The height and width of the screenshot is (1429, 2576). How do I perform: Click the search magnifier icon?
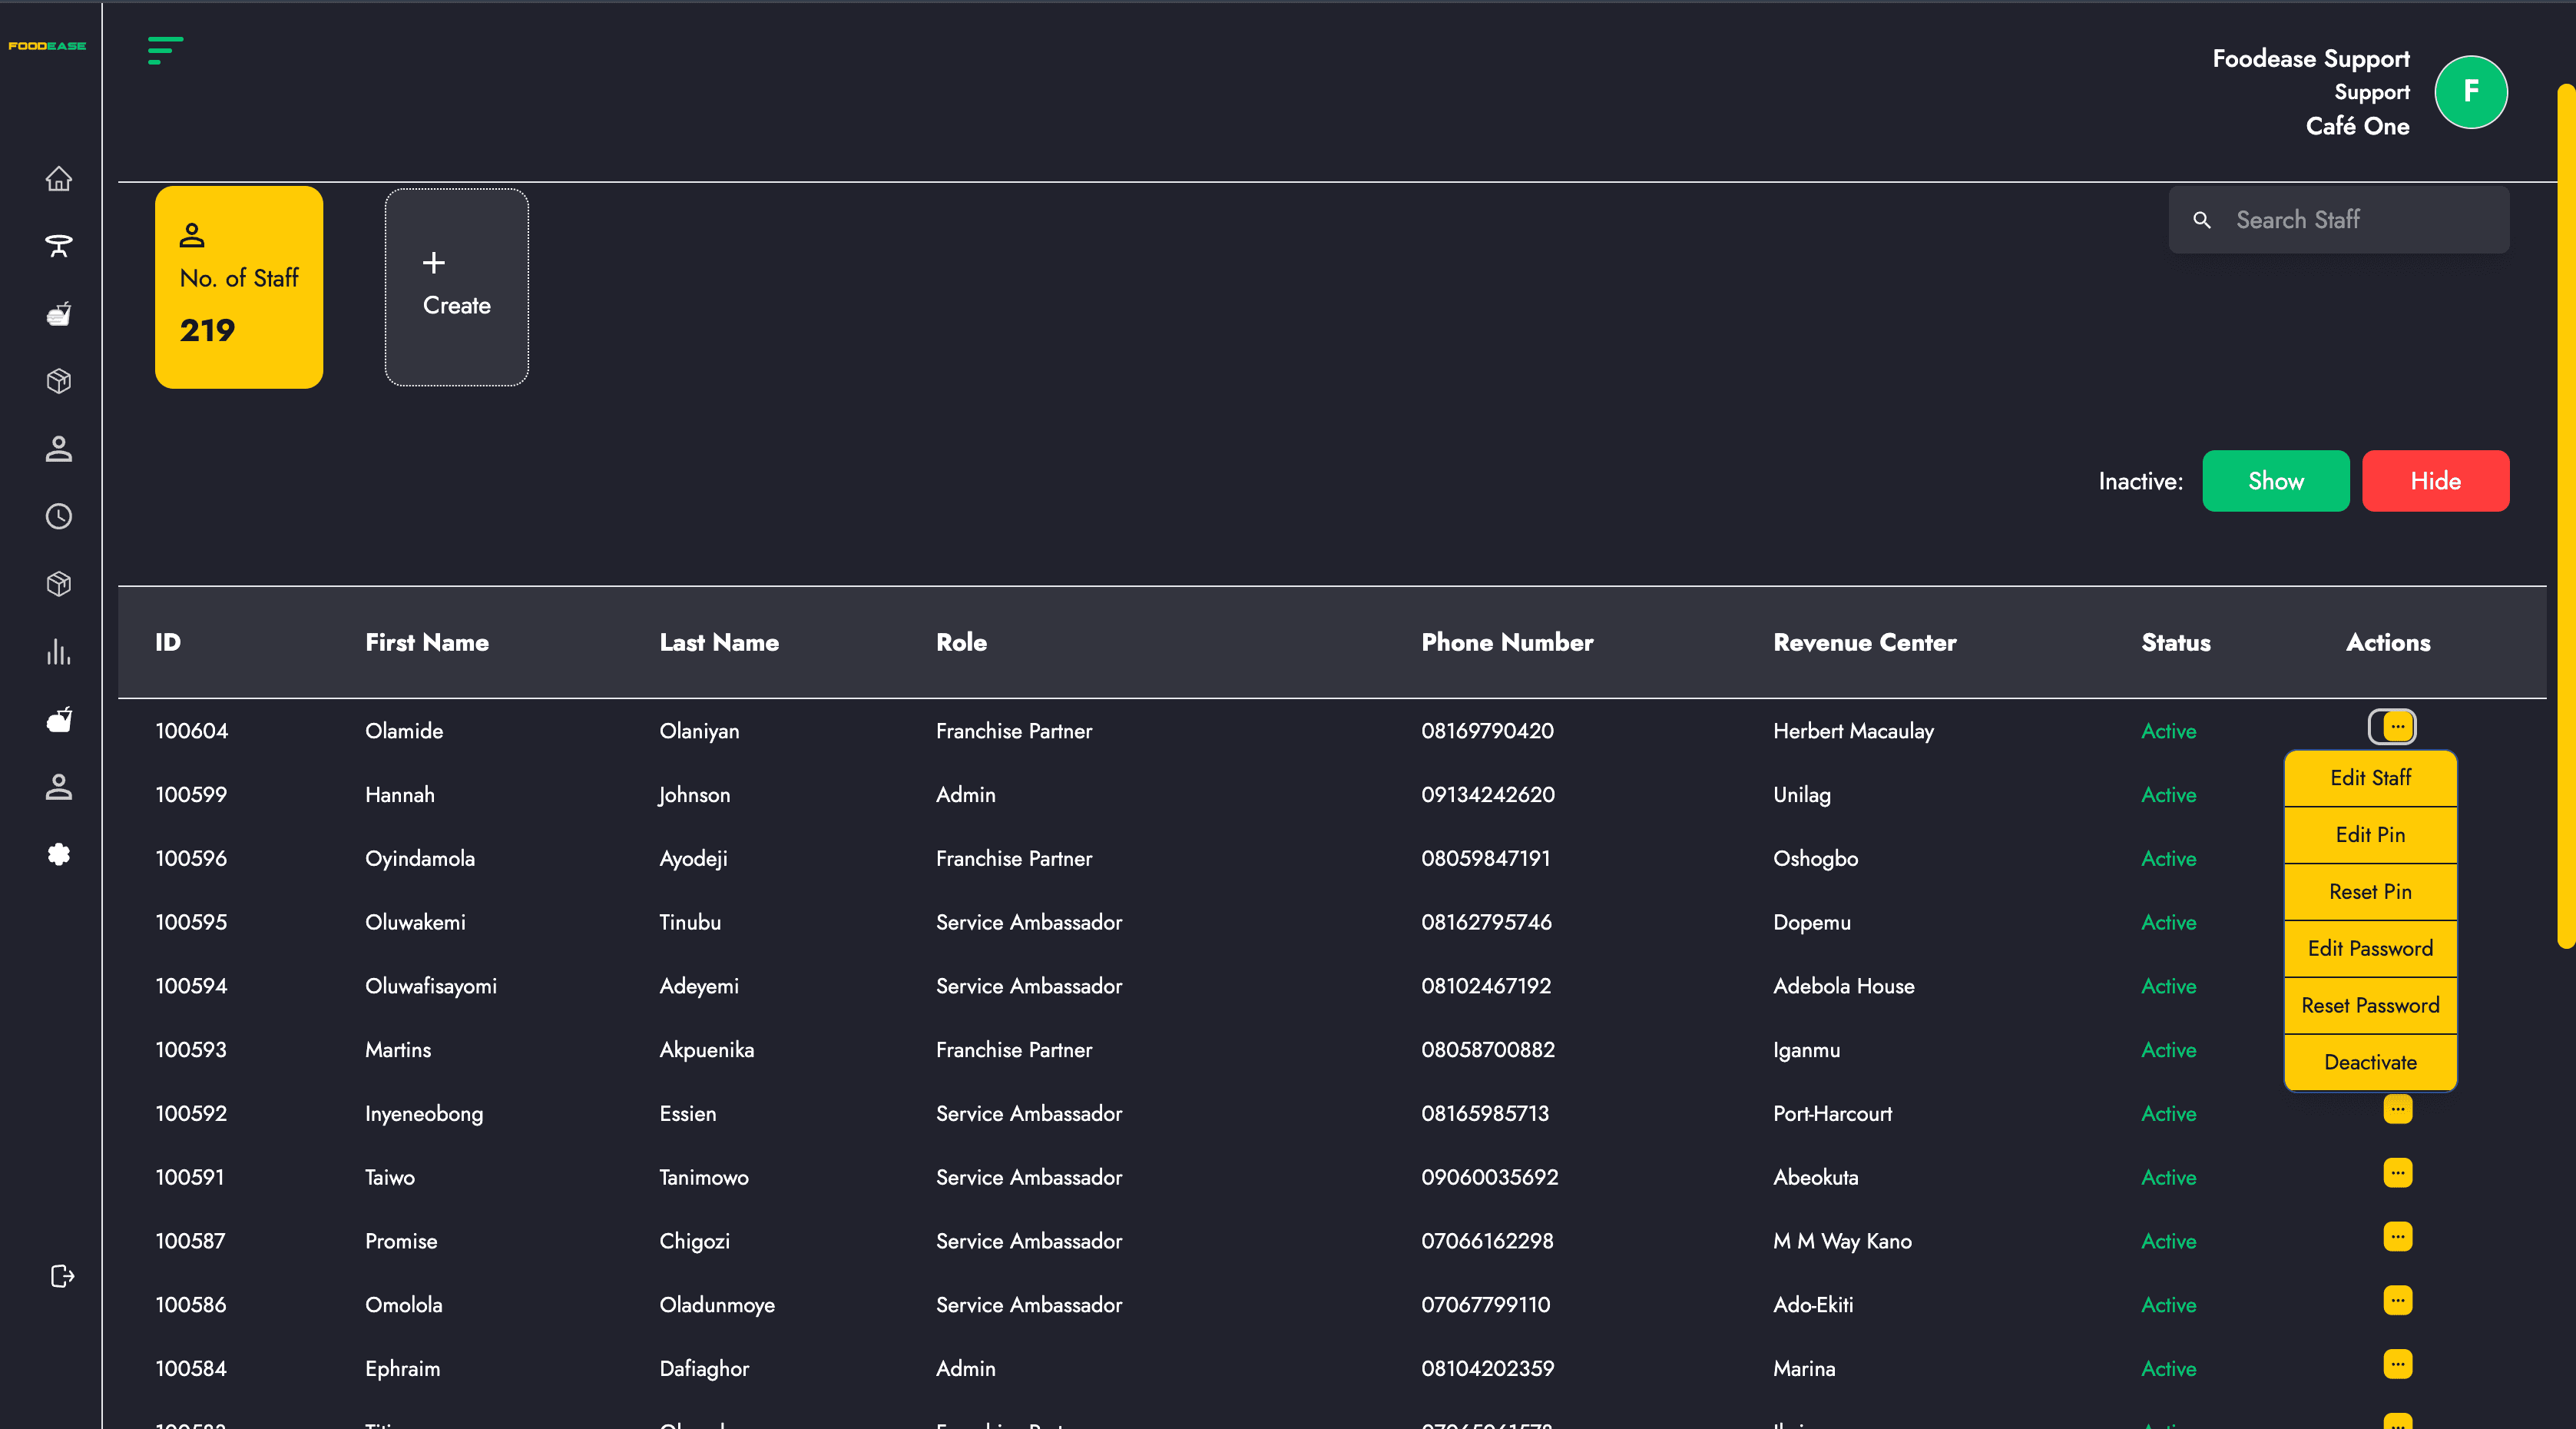coord(2202,220)
